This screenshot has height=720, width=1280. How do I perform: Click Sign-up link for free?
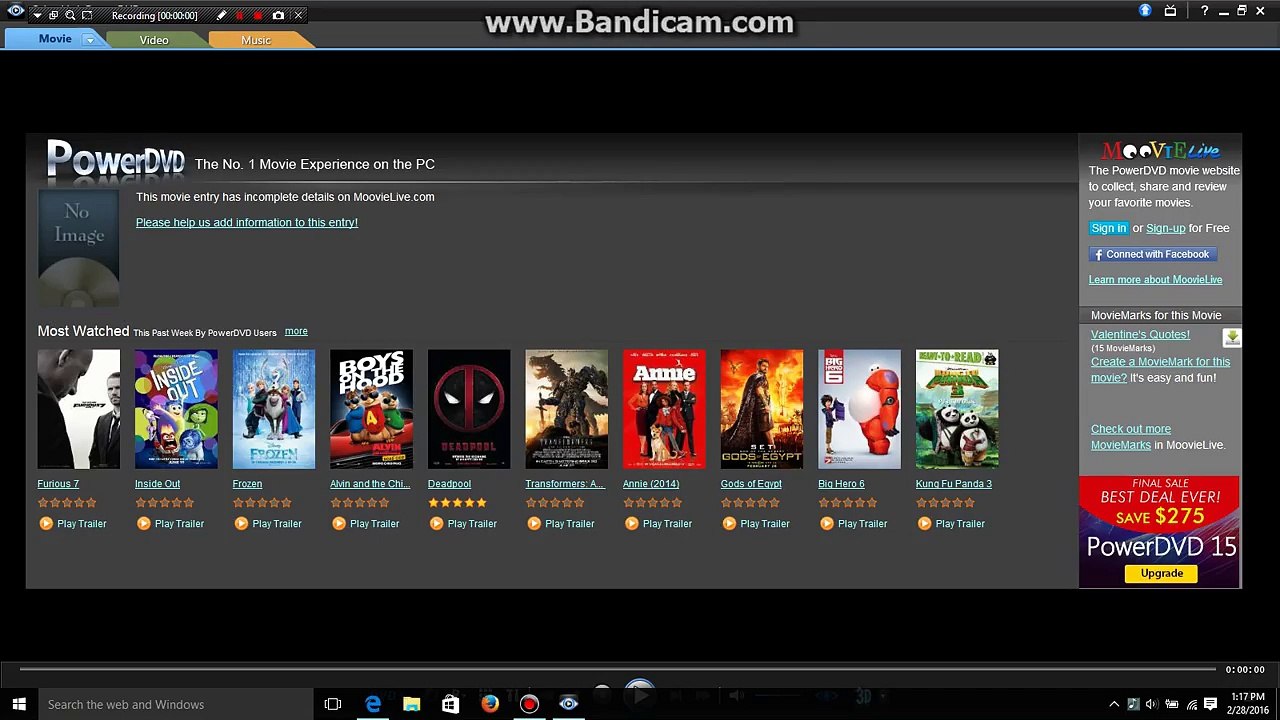click(1165, 228)
